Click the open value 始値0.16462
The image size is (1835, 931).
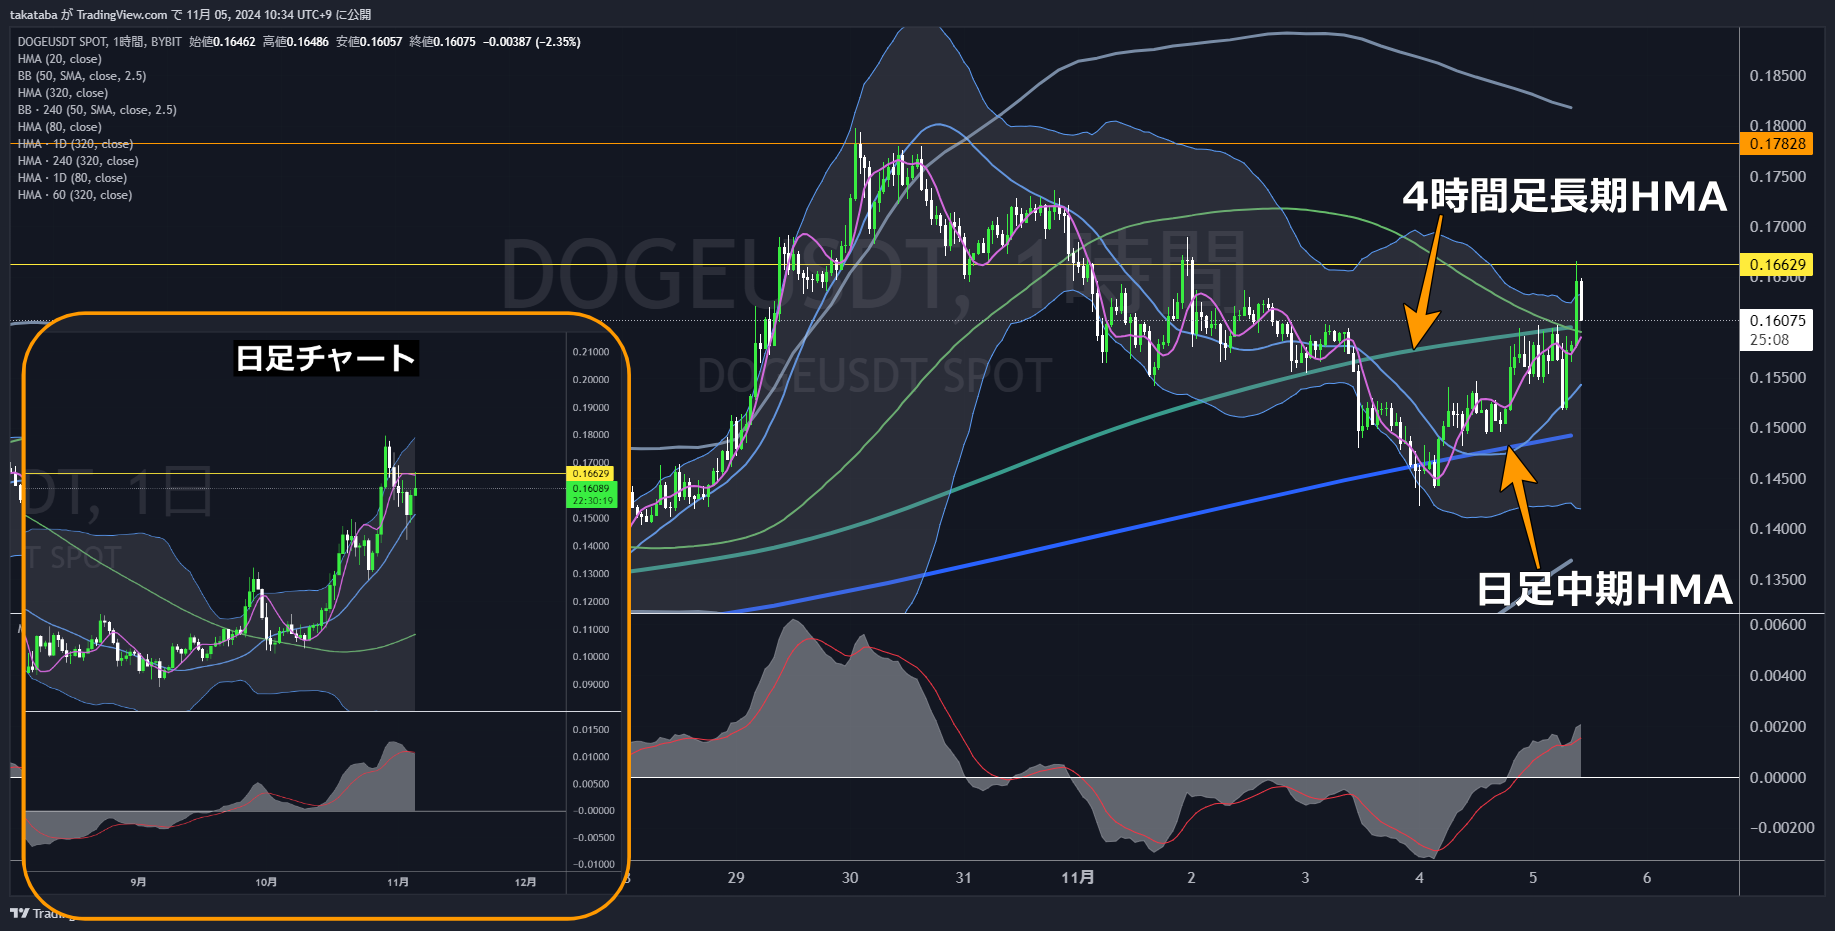(222, 42)
